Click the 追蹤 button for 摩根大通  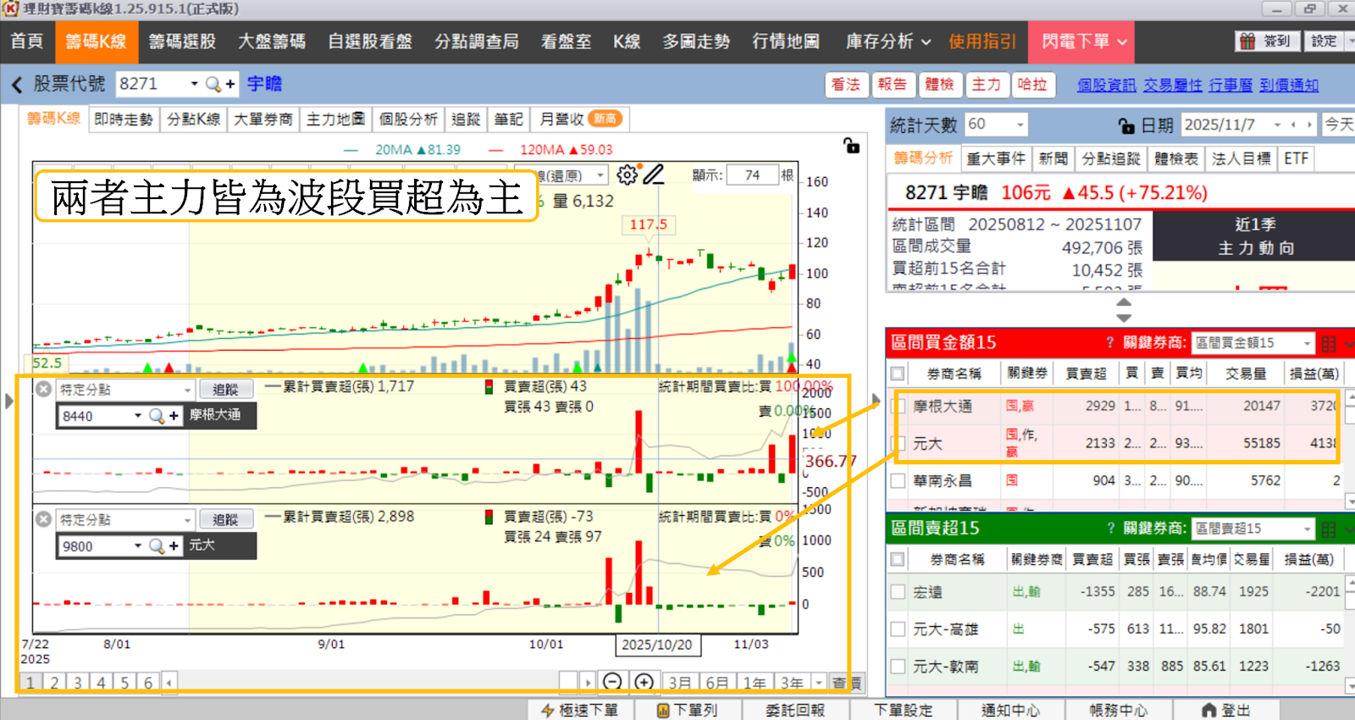[225, 389]
